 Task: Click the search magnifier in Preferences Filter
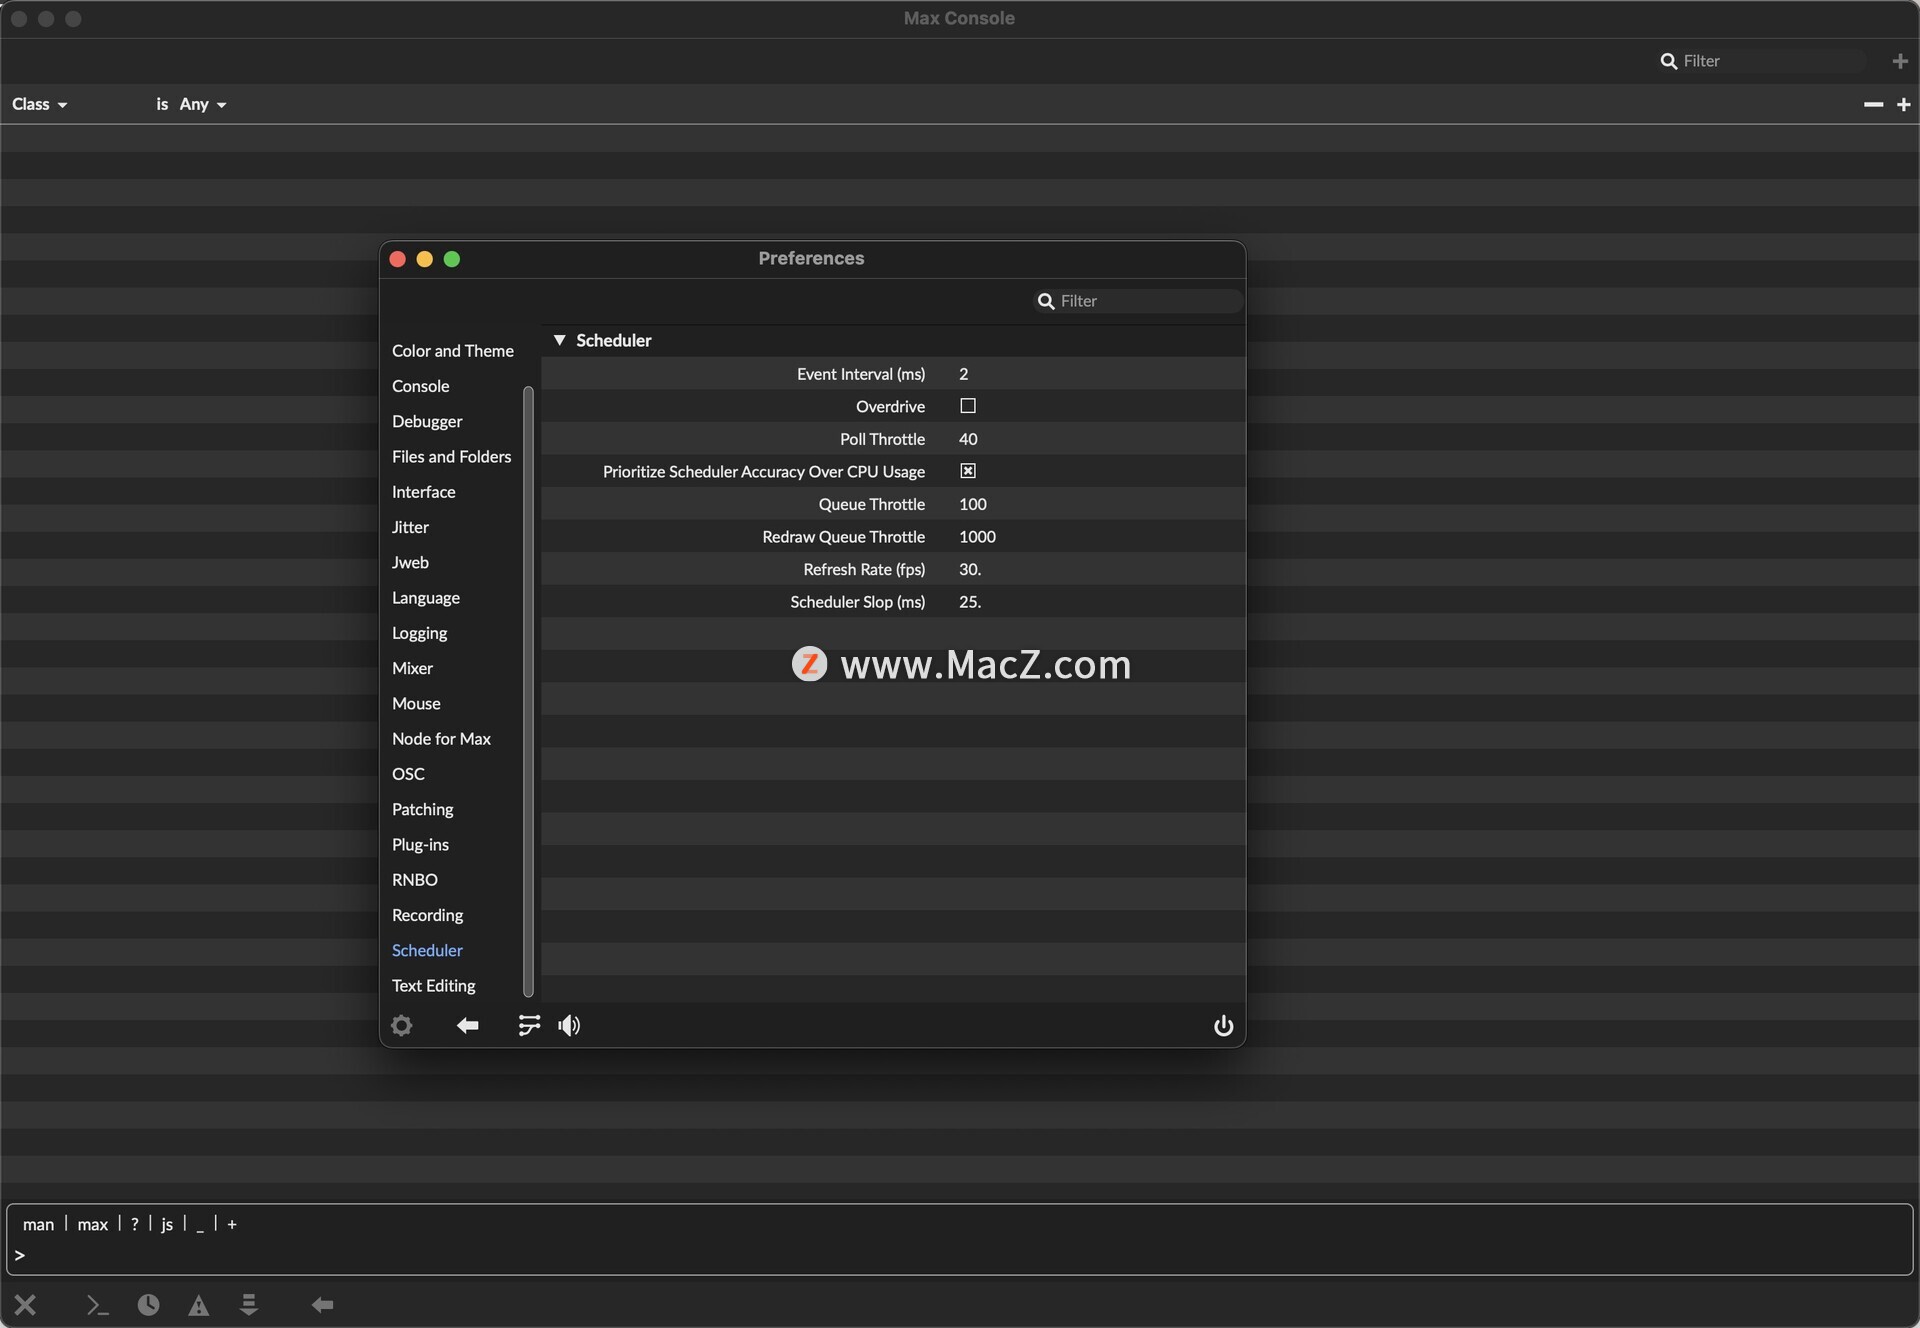[1046, 301]
